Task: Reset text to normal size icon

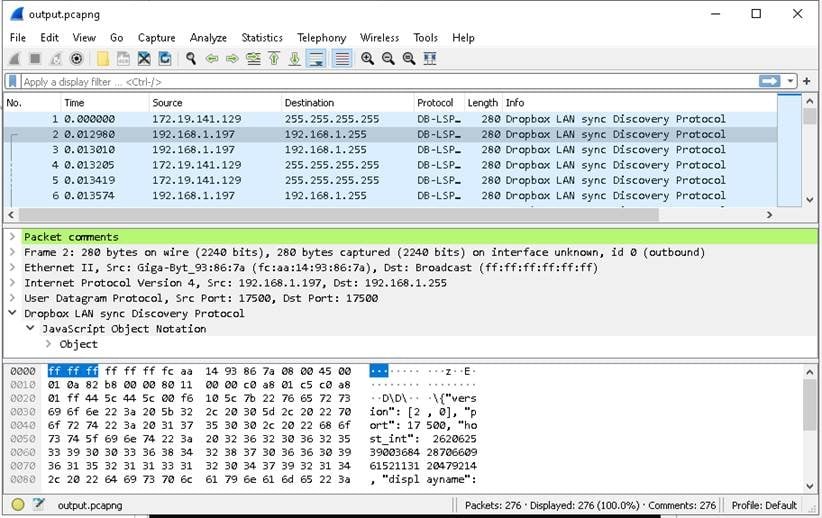Action: coord(409,59)
